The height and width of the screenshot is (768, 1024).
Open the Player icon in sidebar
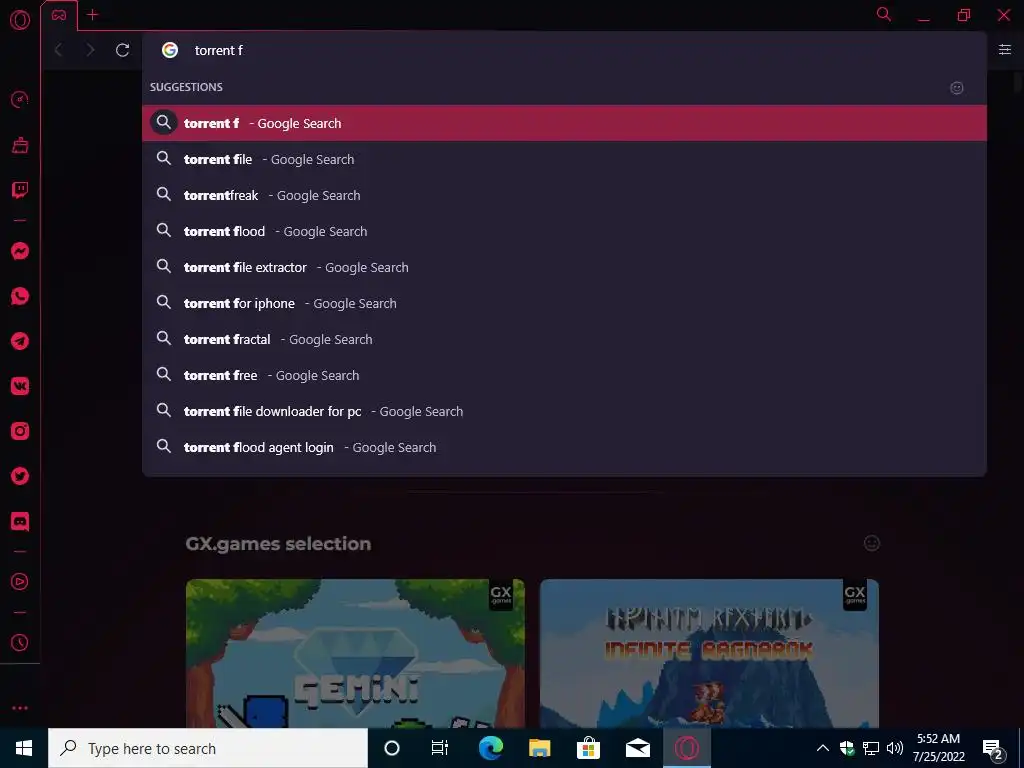(x=20, y=582)
